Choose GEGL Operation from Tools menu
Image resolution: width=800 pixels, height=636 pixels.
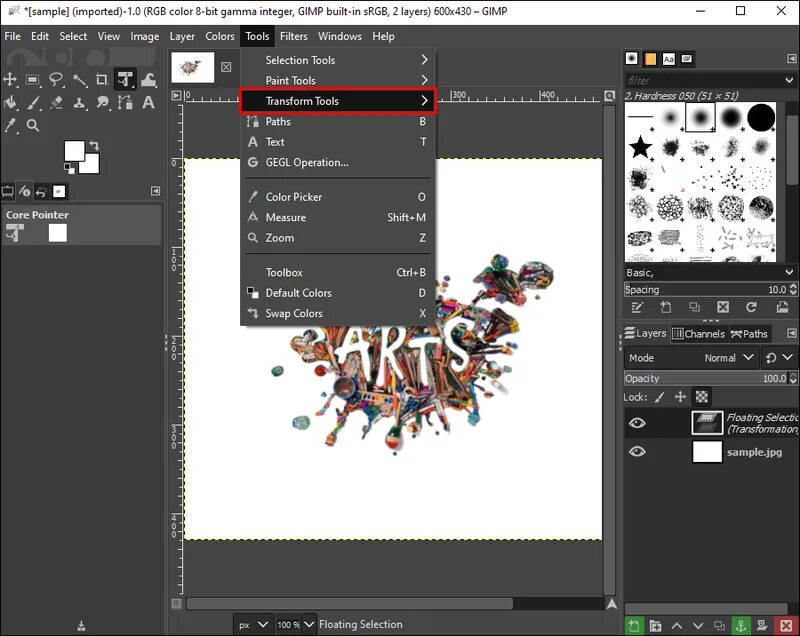point(338,162)
